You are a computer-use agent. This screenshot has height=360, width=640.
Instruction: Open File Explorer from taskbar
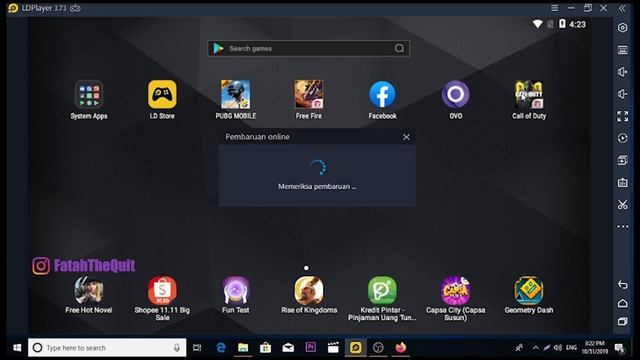point(243,348)
